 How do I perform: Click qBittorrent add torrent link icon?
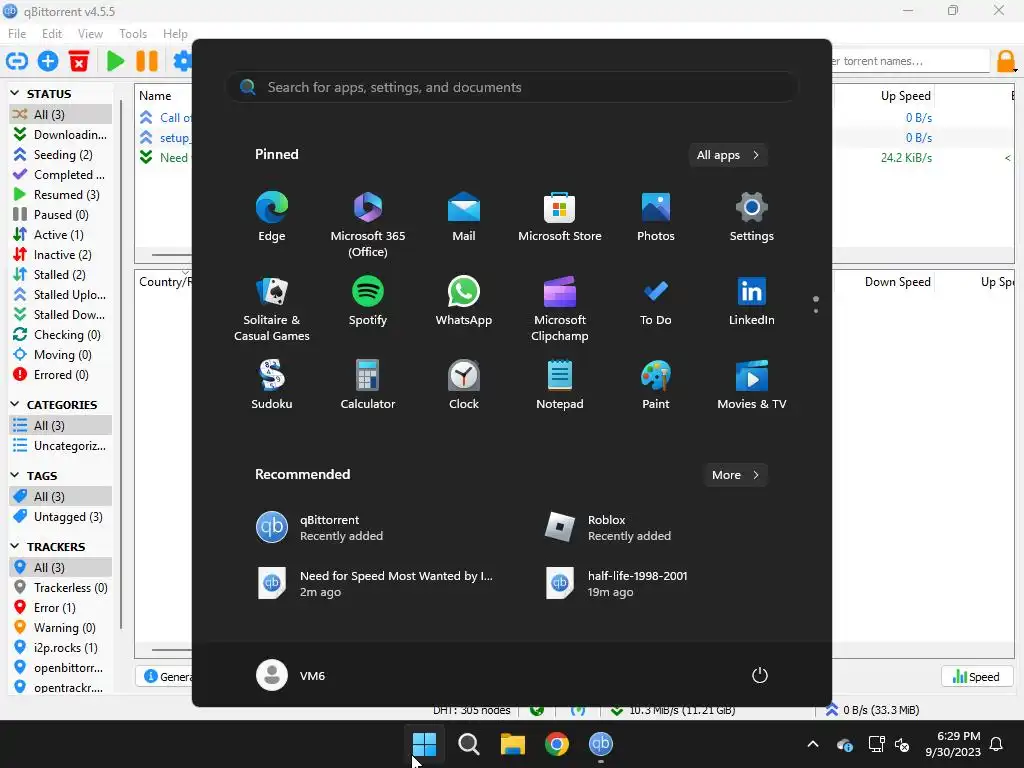point(17,61)
